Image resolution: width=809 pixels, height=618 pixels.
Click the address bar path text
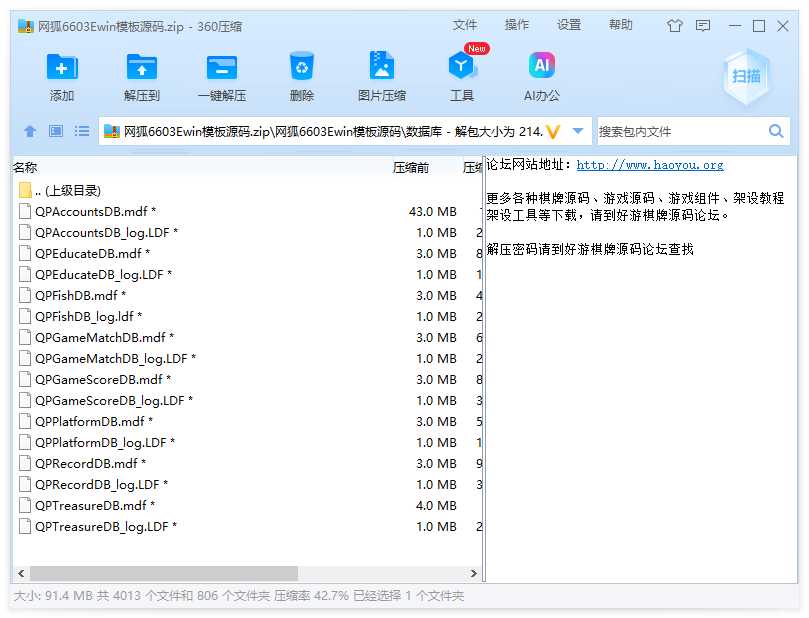click(x=333, y=132)
